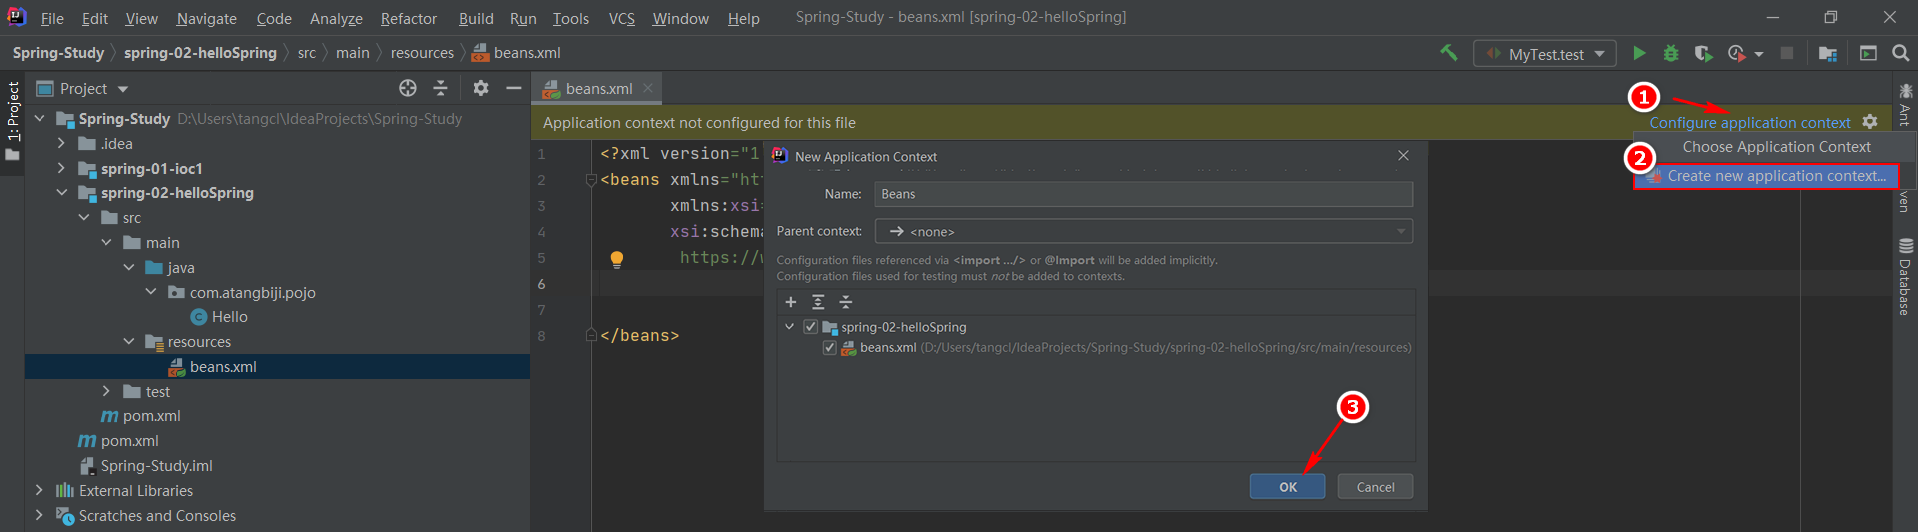This screenshot has height=532, width=1918.
Task: Click the Build project hammer icon
Action: 1448,53
